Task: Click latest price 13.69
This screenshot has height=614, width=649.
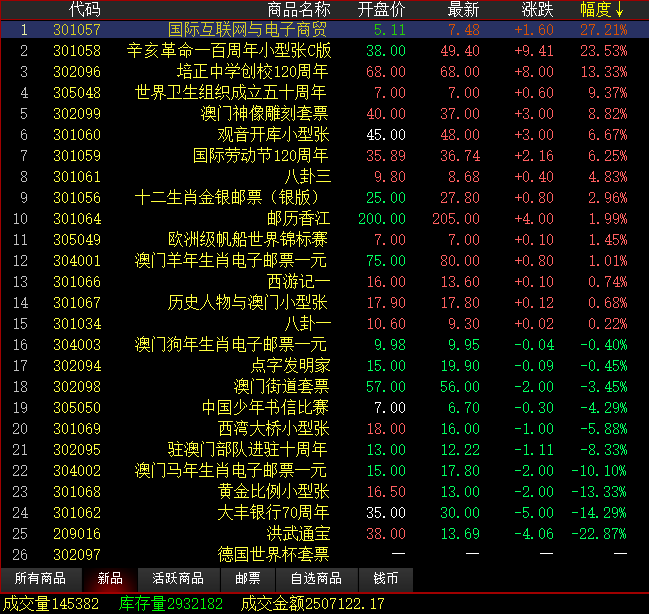Action: (460, 534)
